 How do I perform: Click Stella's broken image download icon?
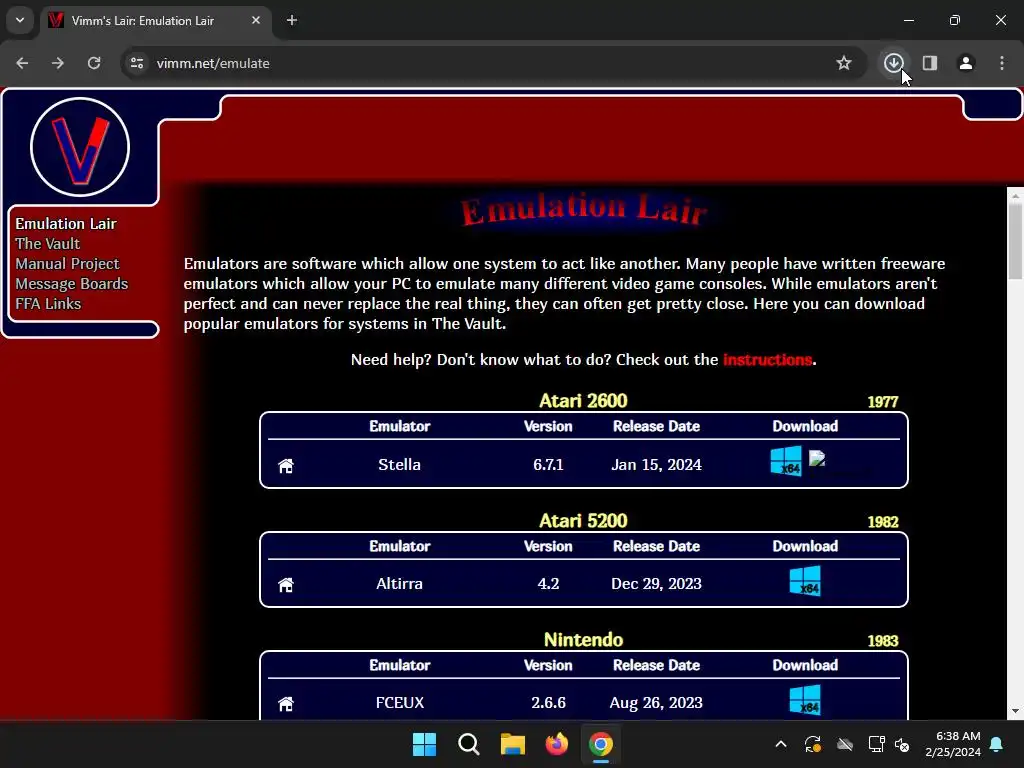[817, 458]
